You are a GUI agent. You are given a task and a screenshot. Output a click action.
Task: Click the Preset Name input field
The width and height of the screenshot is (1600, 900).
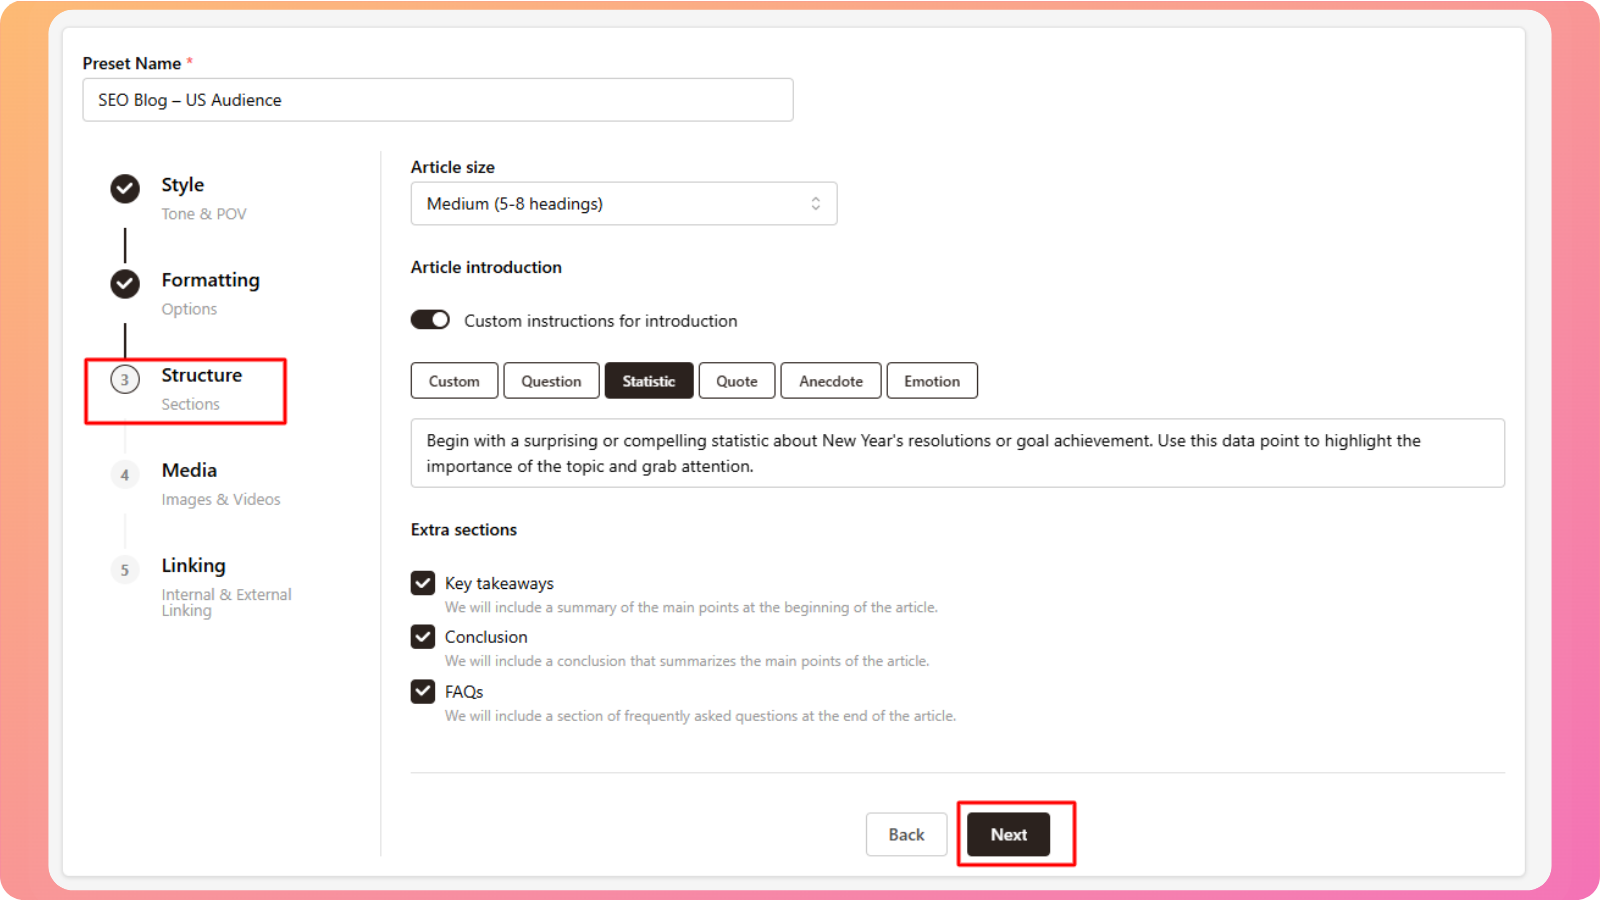point(438,100)
